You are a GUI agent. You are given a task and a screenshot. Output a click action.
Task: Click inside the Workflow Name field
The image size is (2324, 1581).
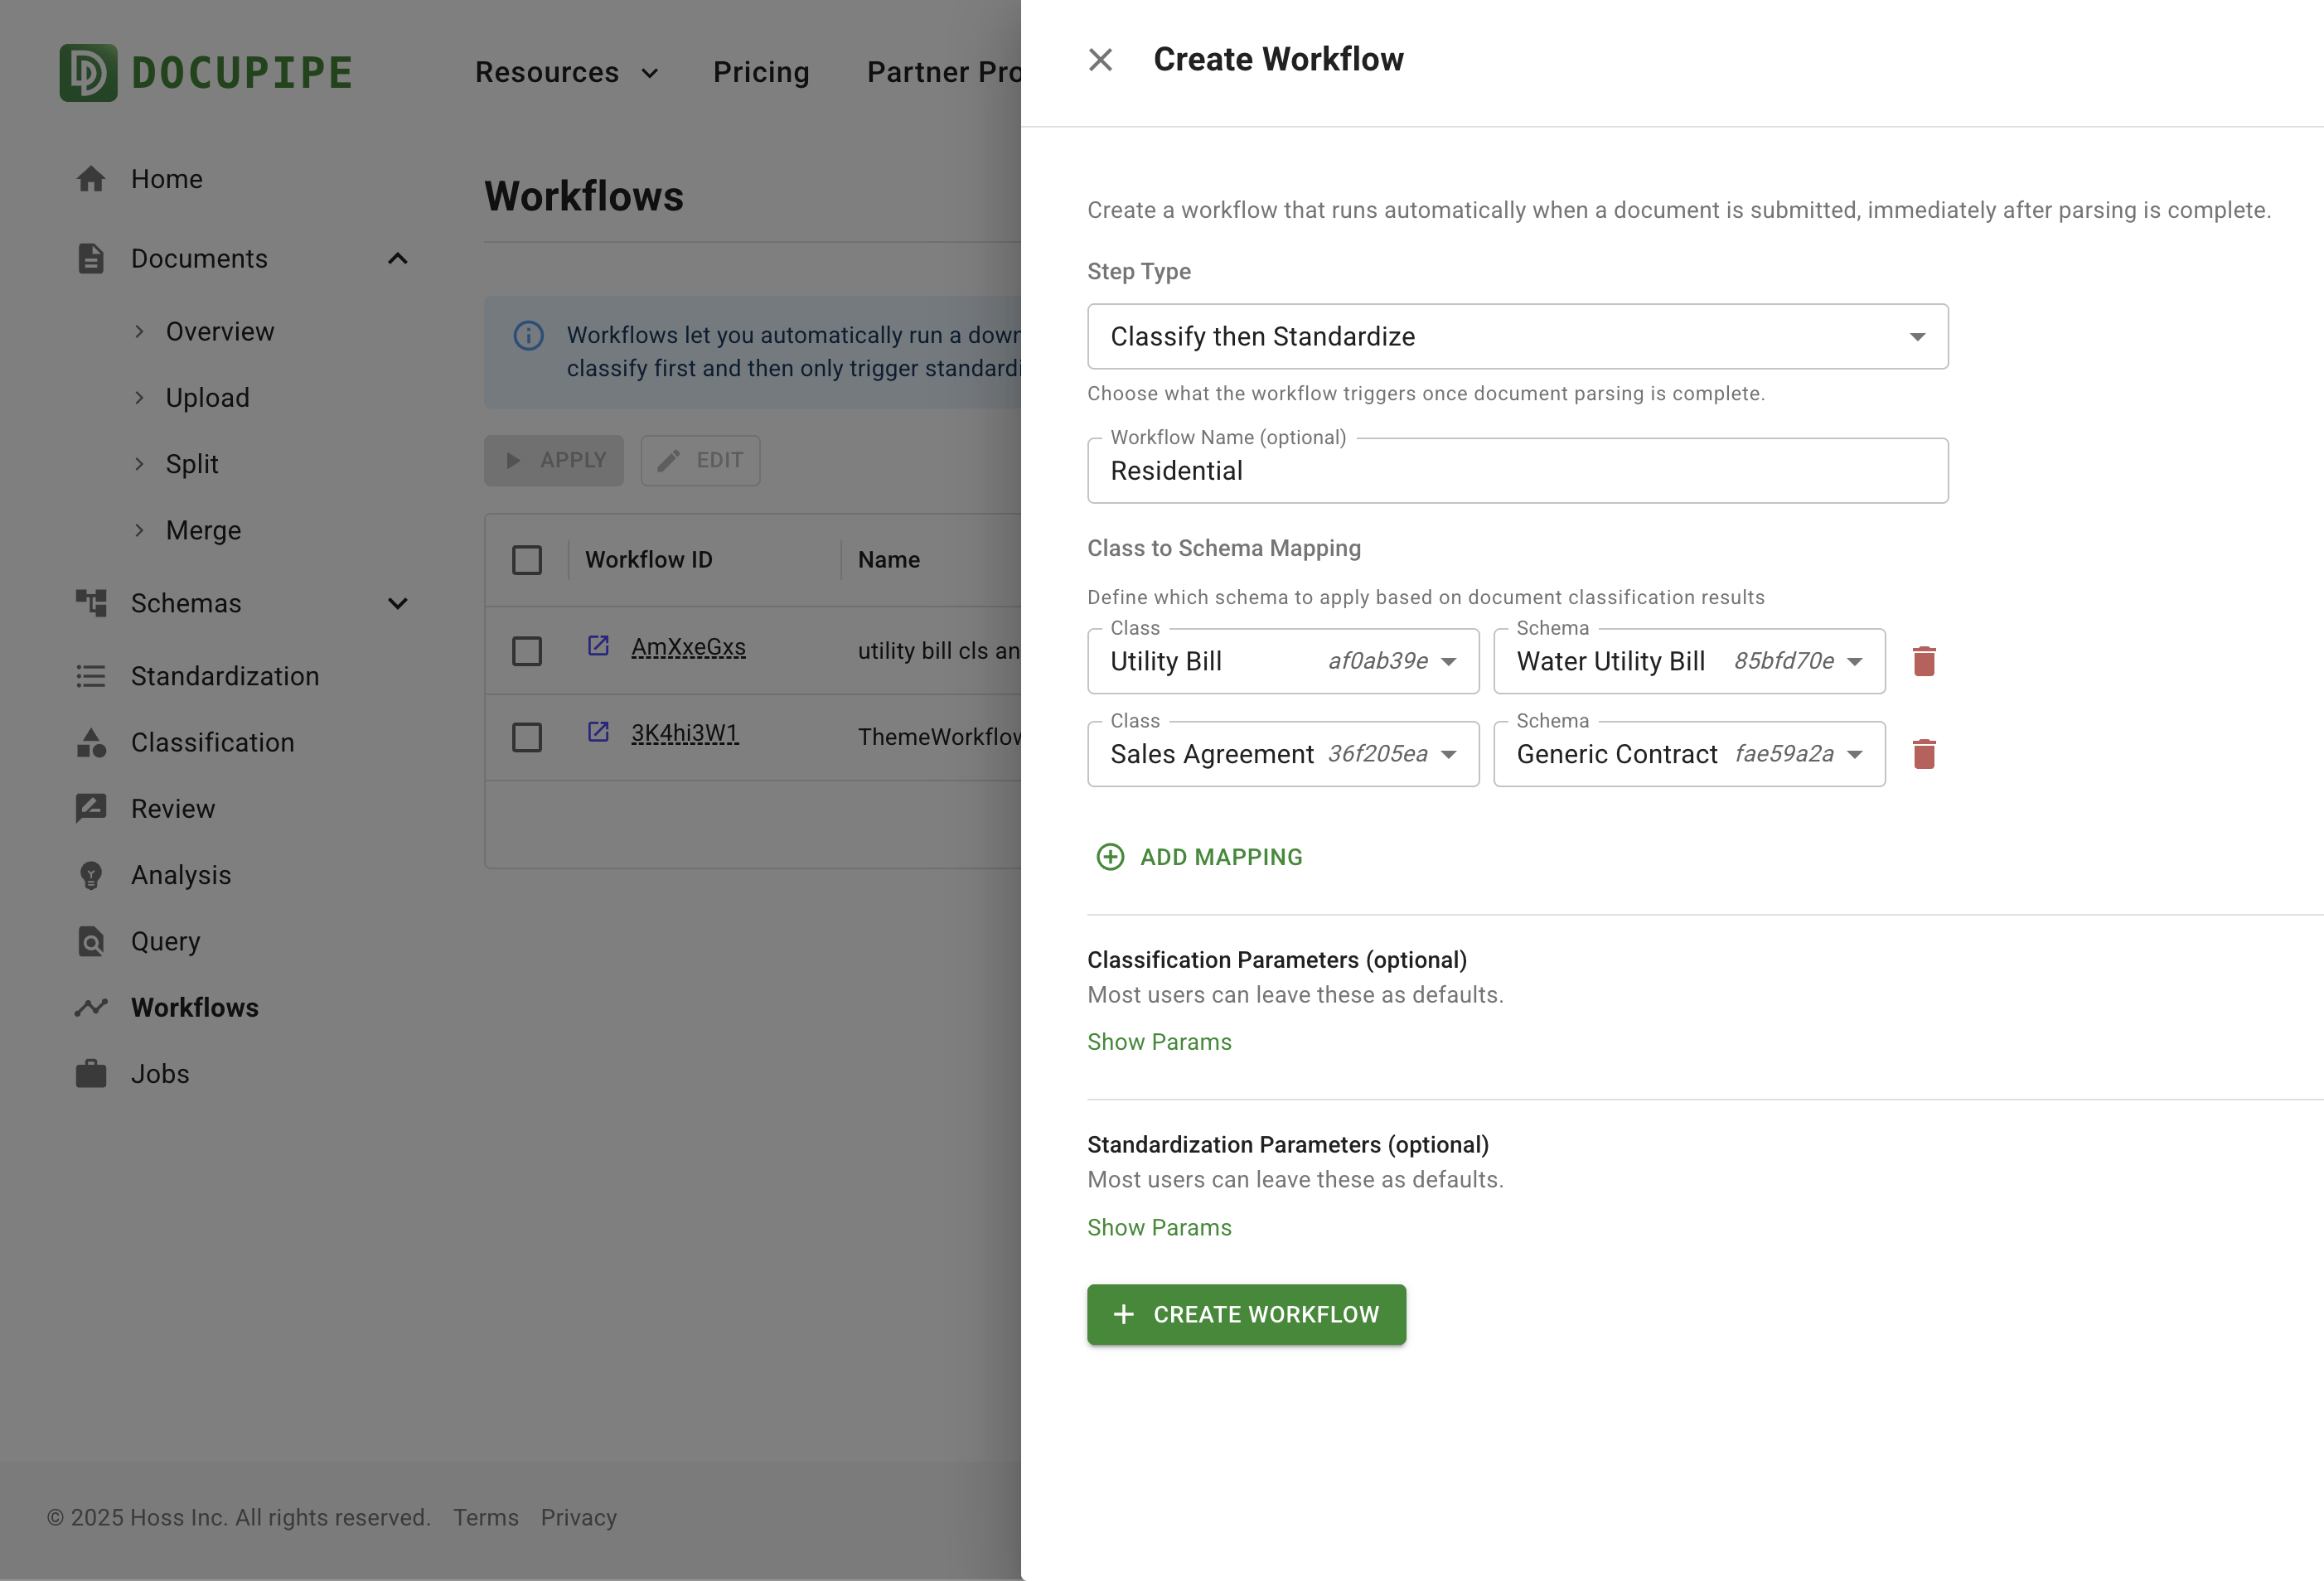1516,470
